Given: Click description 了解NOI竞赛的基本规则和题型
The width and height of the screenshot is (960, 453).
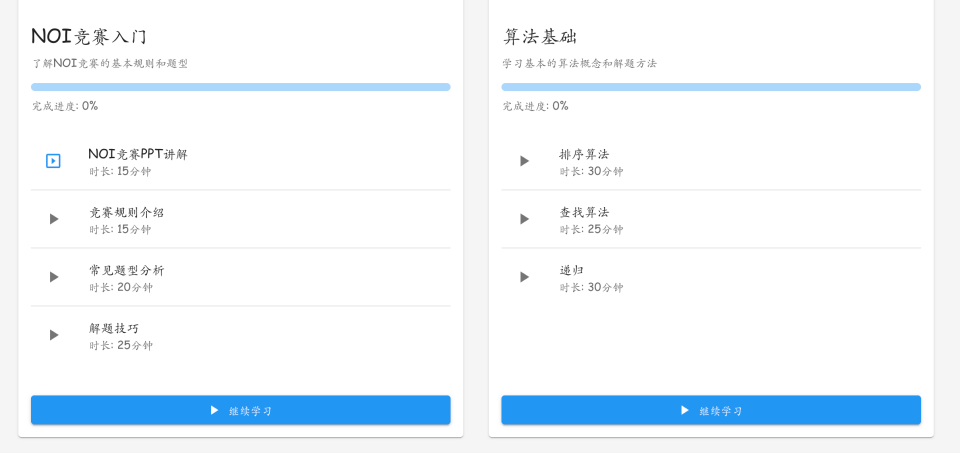Looking at the screenshot, I should click(110, 63).
